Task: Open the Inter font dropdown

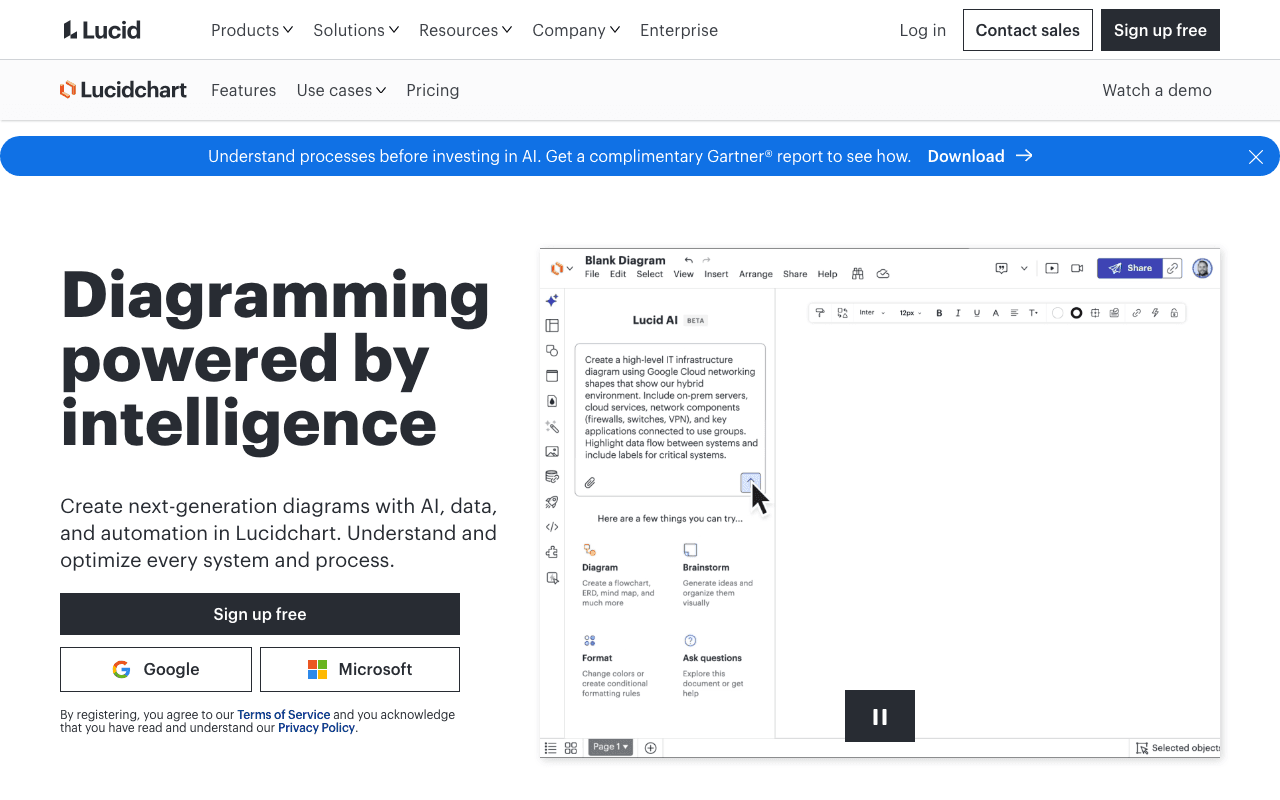Action: [872, 313]
